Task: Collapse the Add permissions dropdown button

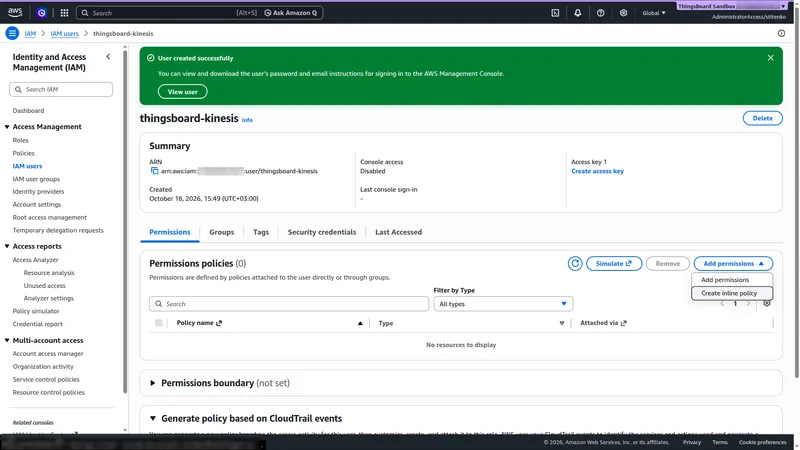Action: pyautogui.click(x=733, y=263)
